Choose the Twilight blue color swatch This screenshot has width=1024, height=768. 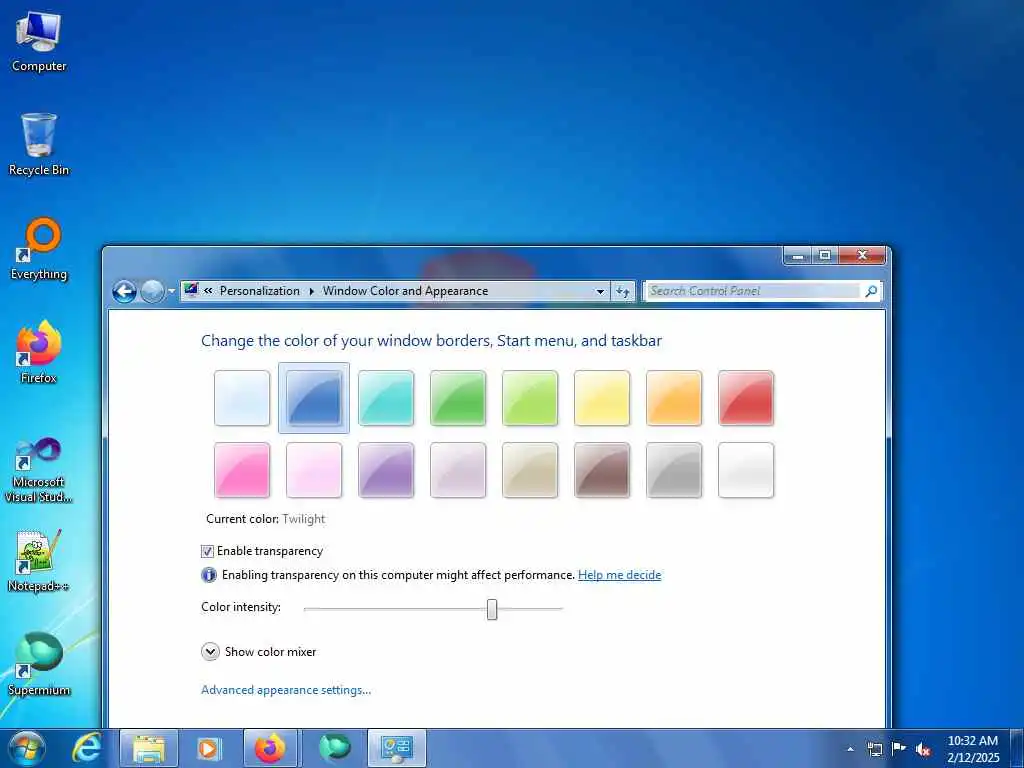(313, 398)
